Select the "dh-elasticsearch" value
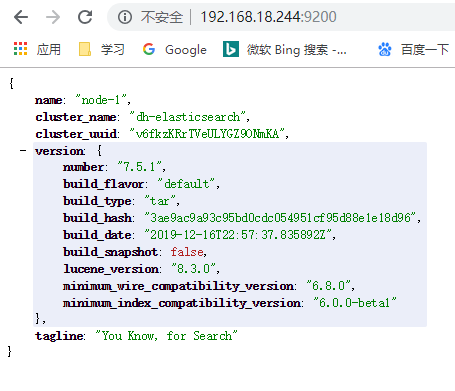 187,116
